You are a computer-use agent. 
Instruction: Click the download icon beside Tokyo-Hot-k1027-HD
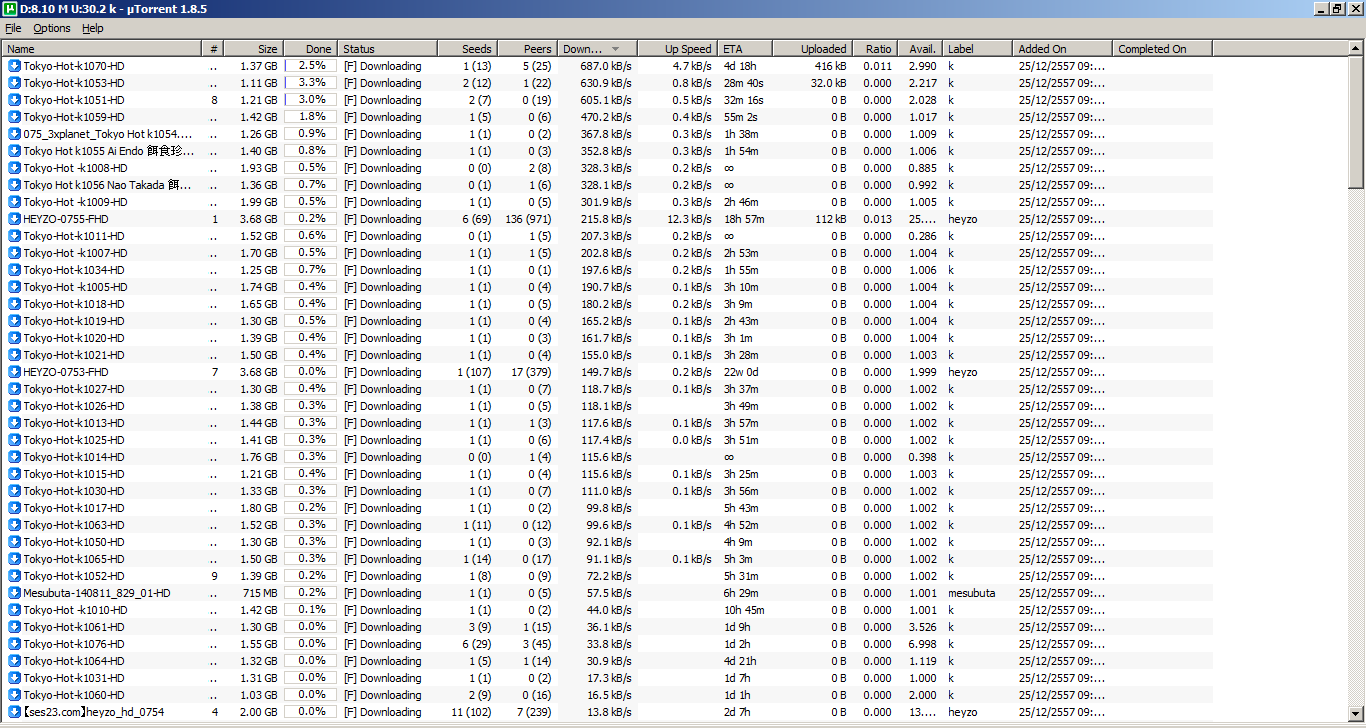coord(14,389)
